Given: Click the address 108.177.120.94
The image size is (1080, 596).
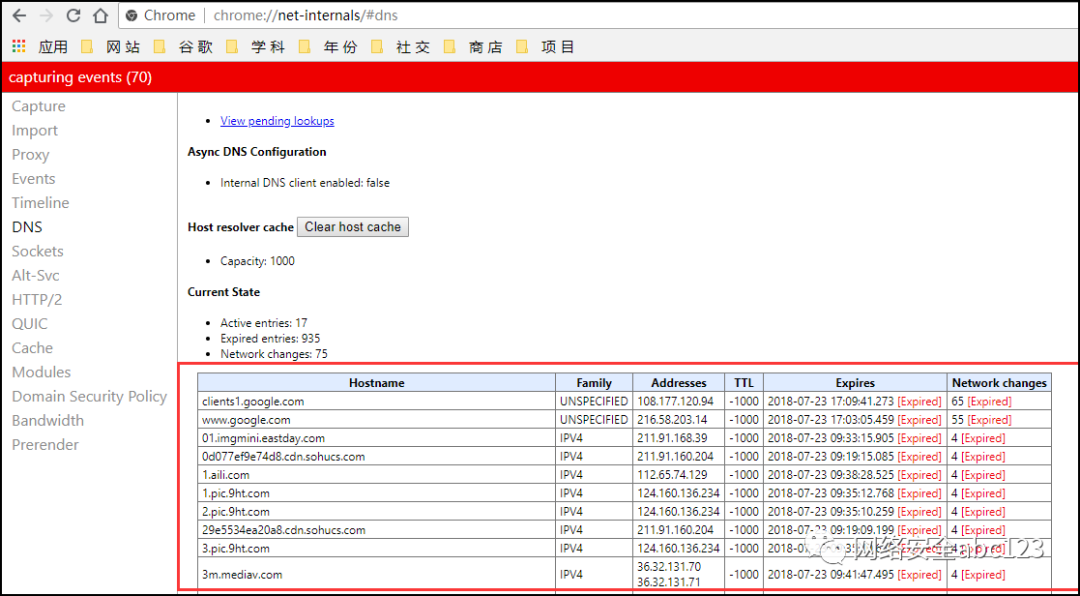Looking at the screenshot, I should coord(675,401).
